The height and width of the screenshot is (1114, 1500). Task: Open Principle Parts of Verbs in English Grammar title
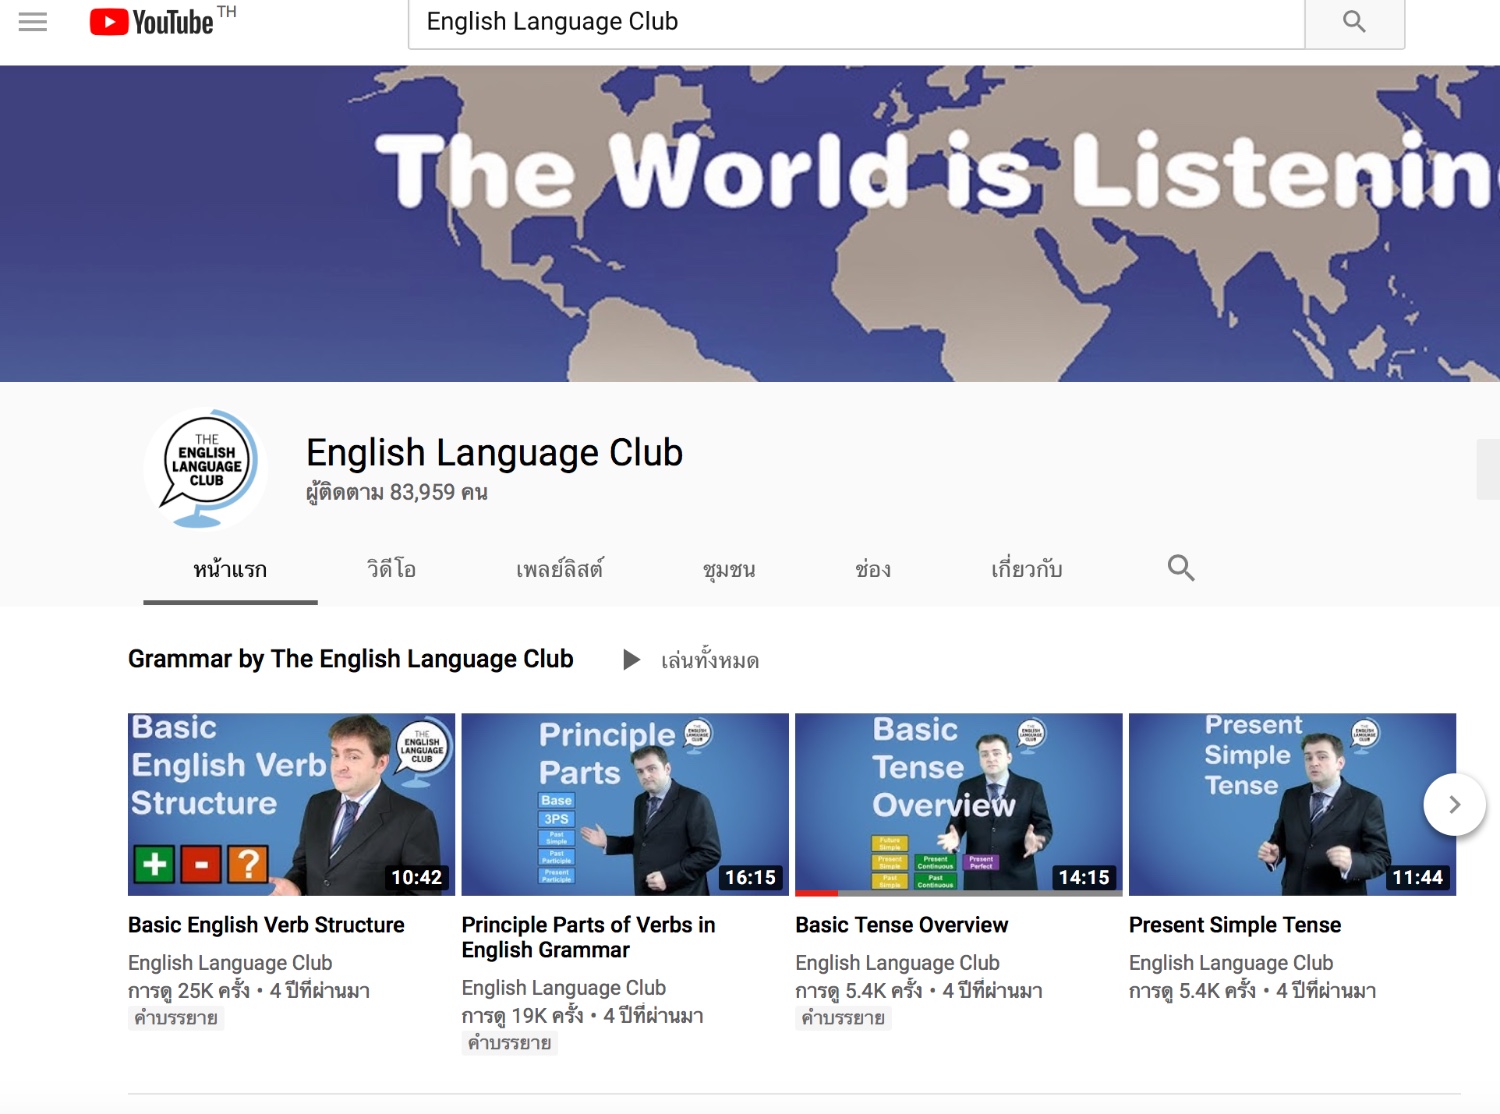588,937
